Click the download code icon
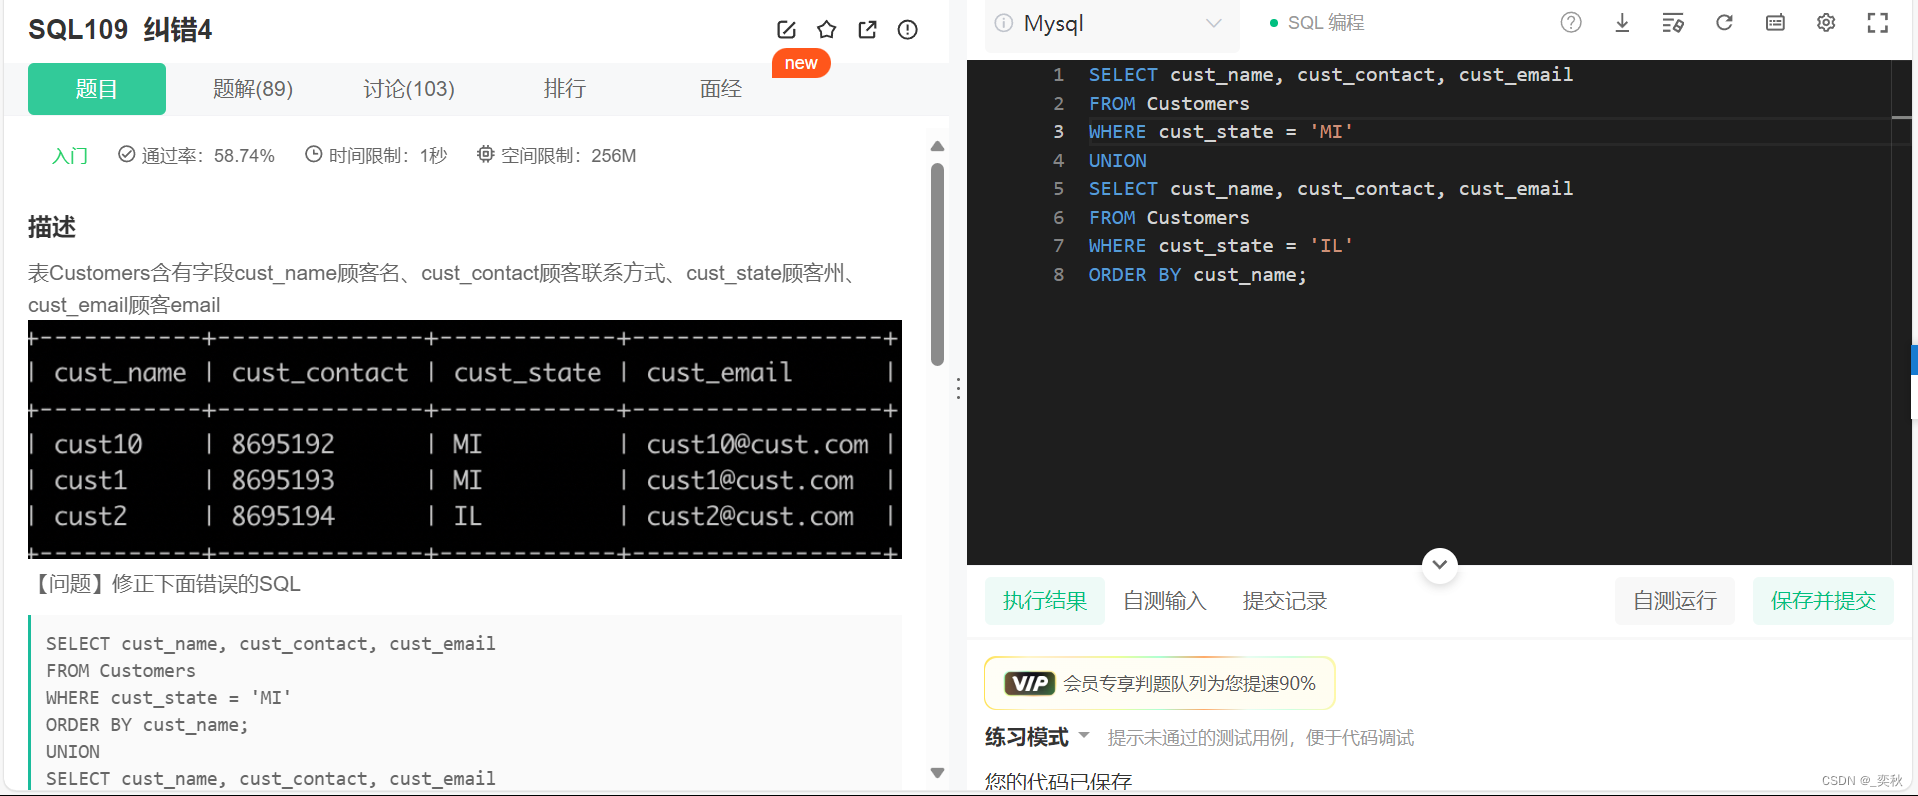 coord(1622,22)
